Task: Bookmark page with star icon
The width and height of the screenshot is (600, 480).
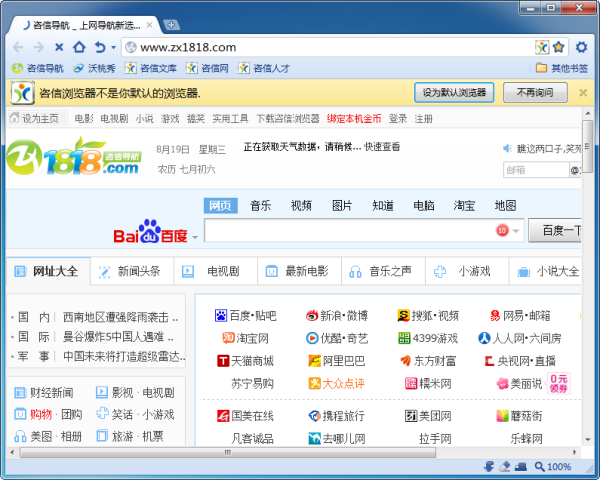Action: click(559, 47)
